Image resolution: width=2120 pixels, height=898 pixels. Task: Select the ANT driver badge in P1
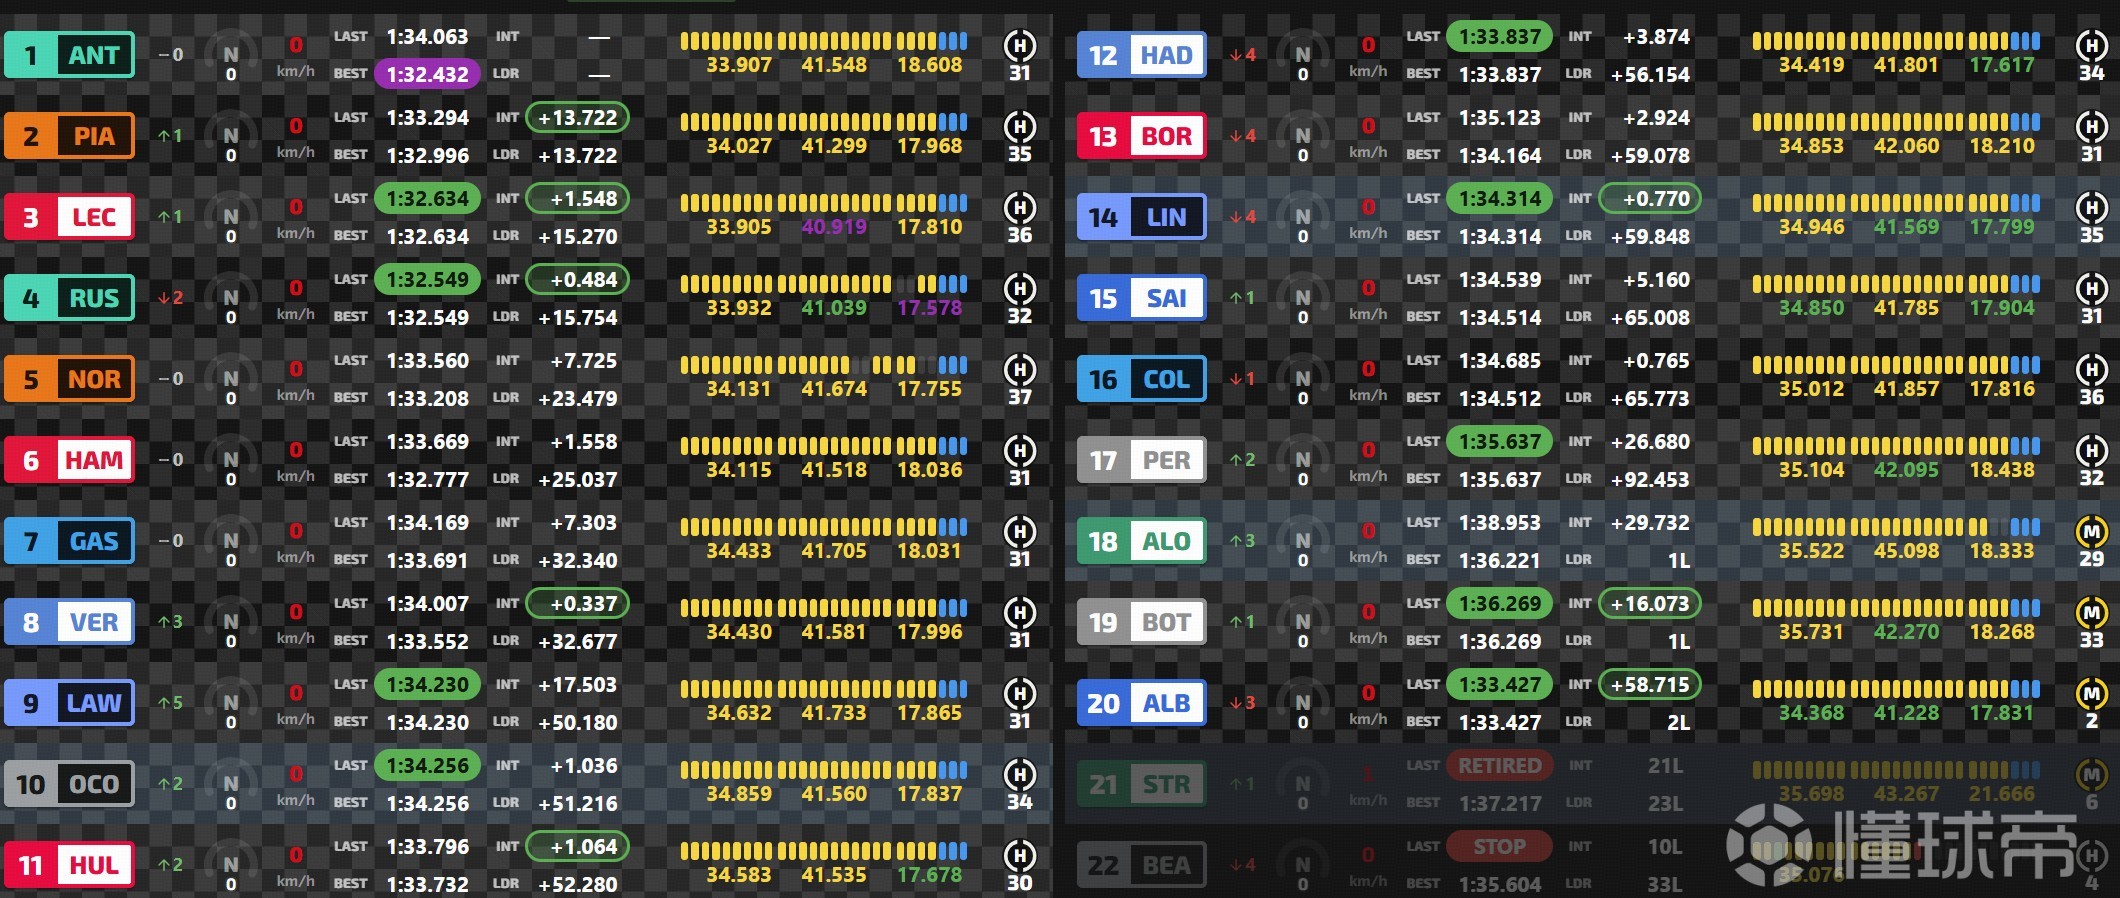click(x=70, y=55)
